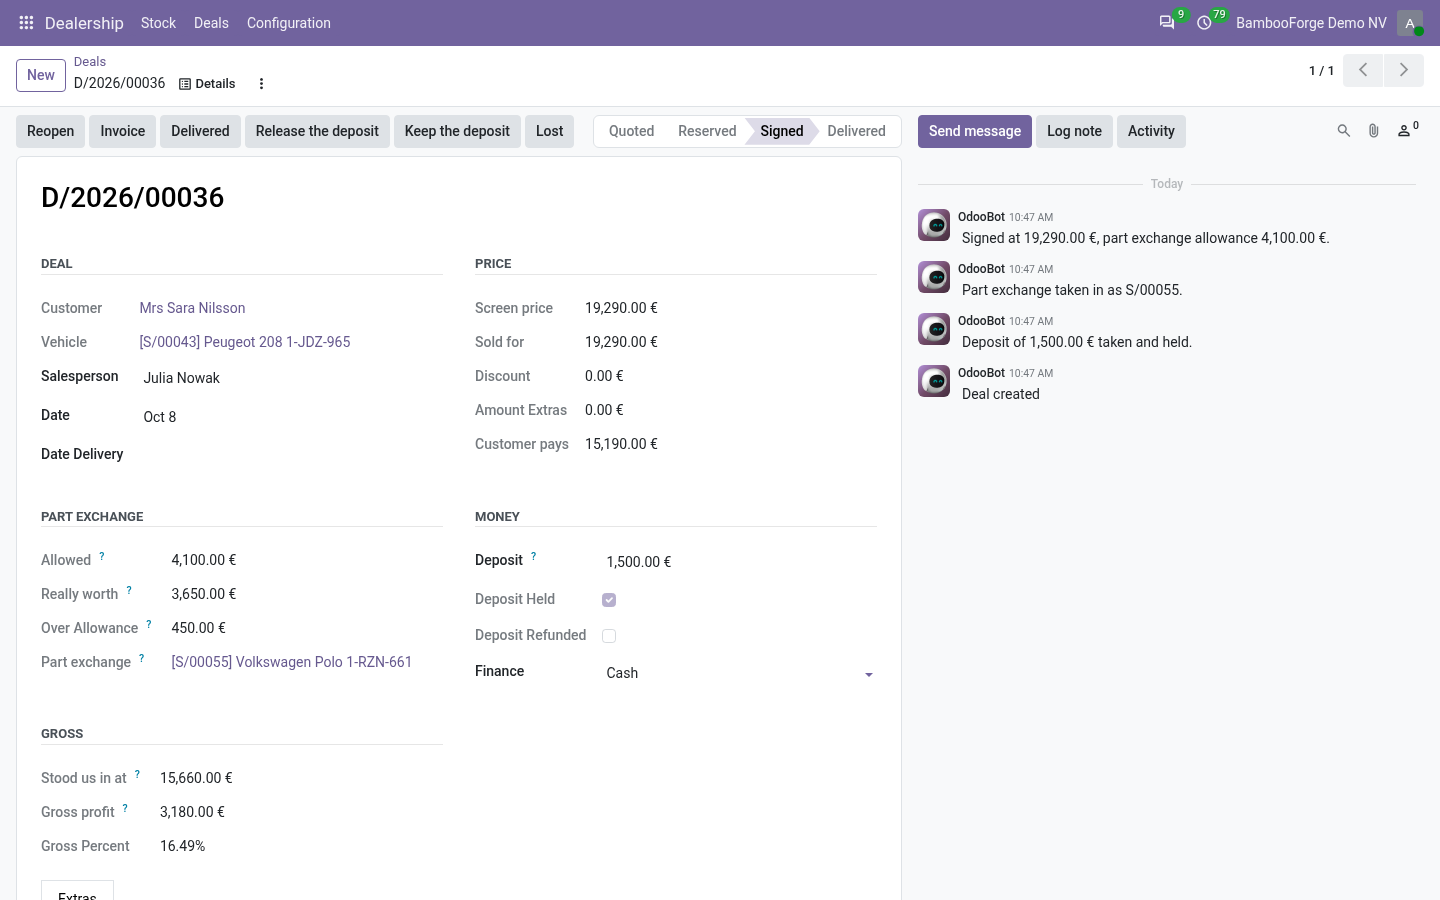Show help tooltip for Allowed
Screen dimensions: 1440x900
click(101, 556)
